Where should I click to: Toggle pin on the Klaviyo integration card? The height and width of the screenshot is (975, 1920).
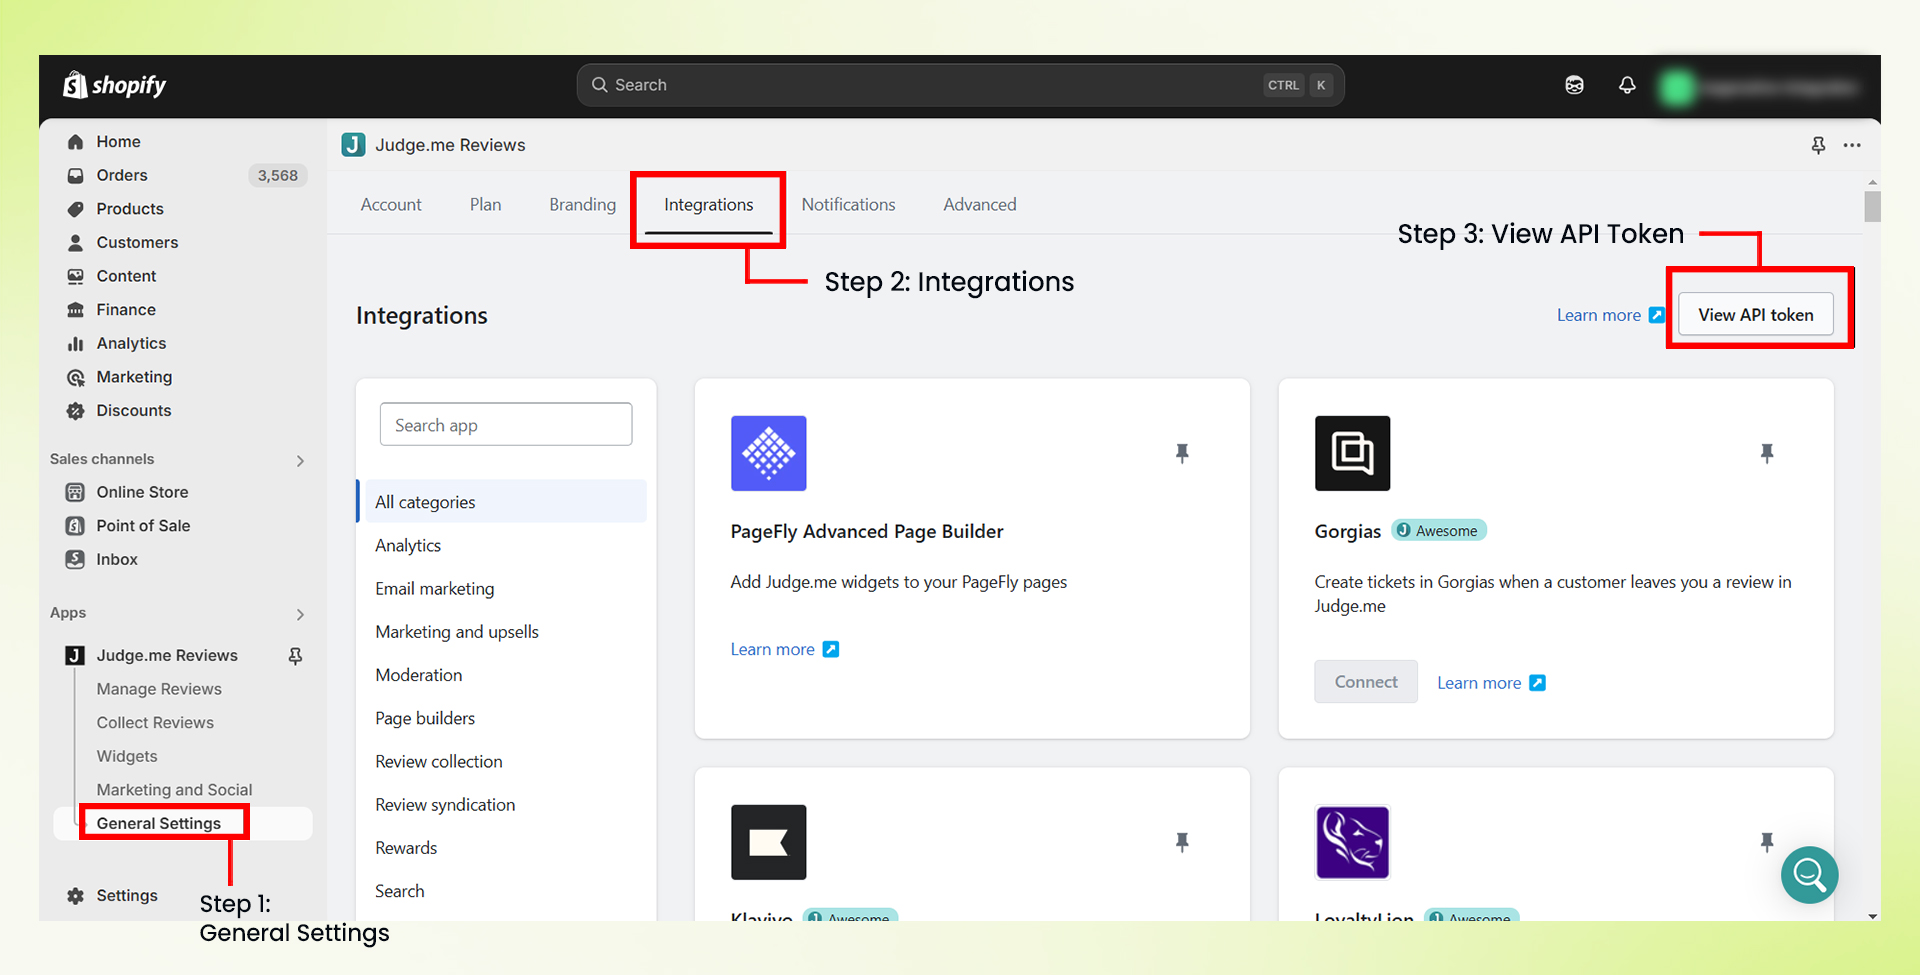point(1182,842)
